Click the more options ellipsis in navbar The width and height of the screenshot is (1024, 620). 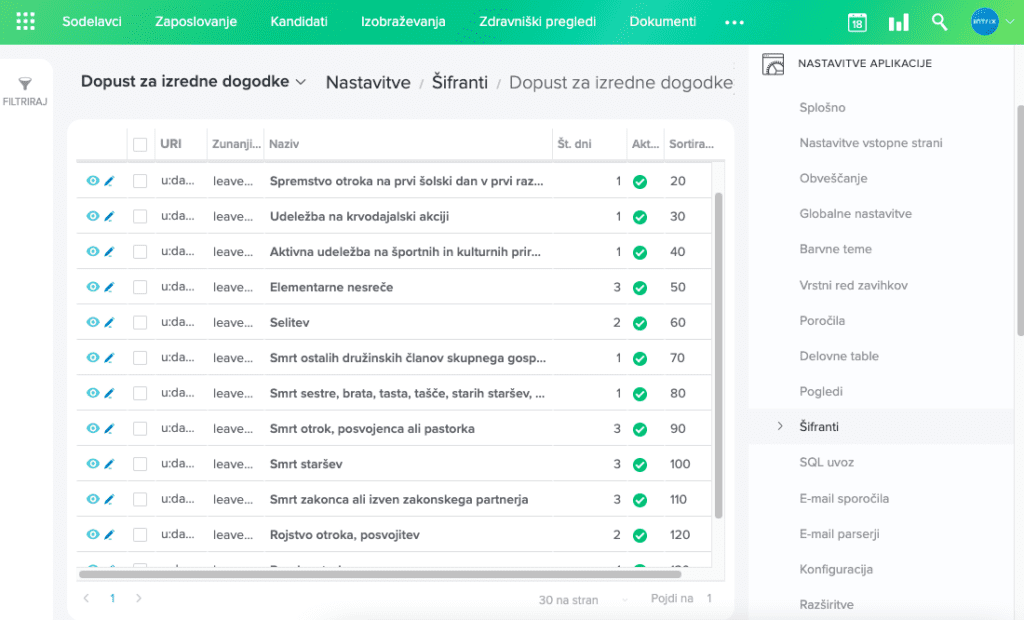(735, 22)
